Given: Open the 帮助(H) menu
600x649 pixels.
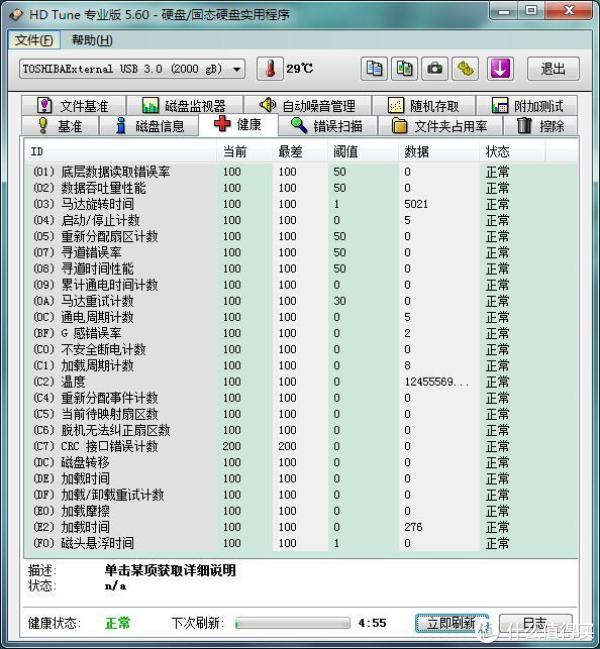Looking at the screenshot, I should 92,40.
